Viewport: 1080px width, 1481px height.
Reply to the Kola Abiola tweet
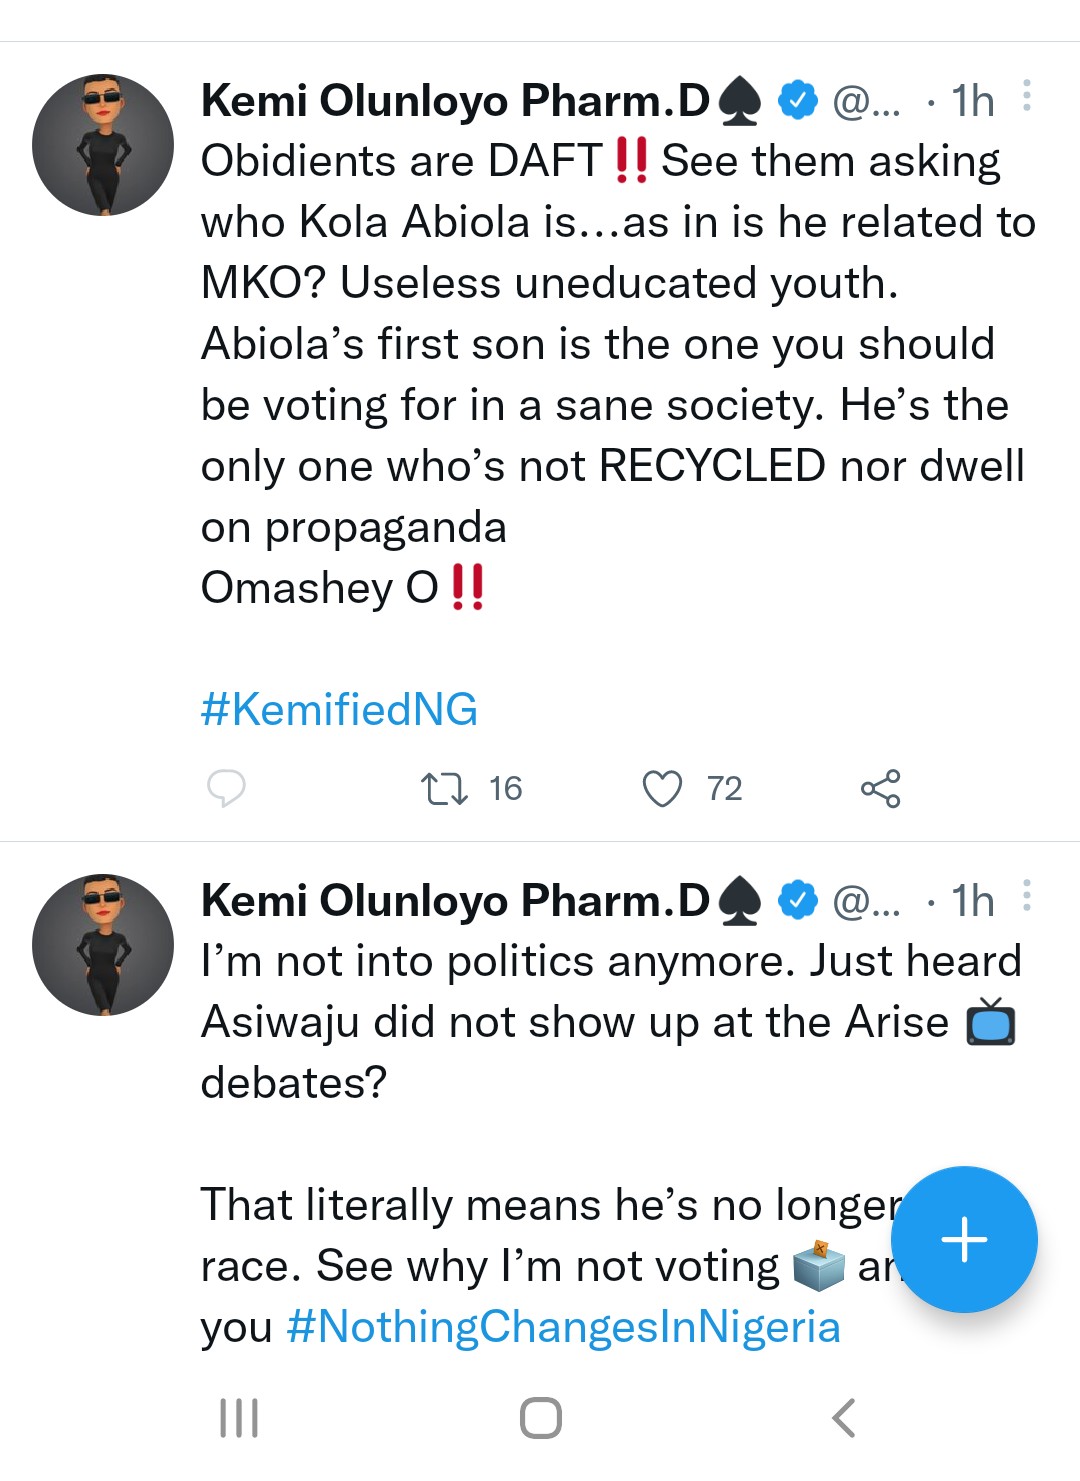[x=226, y=789]
